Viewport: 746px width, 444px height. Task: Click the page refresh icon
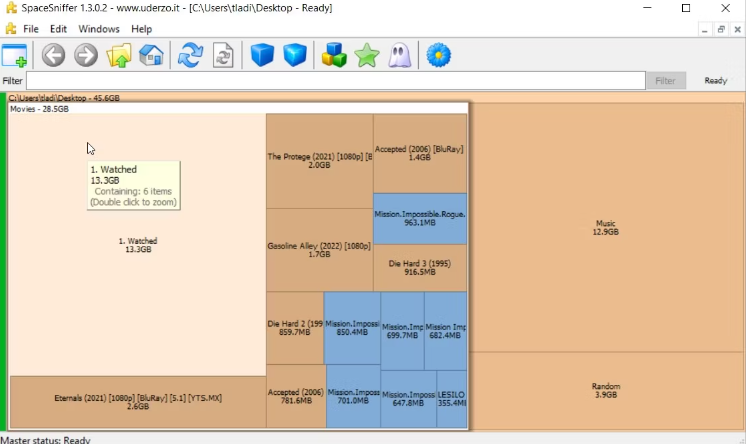(223, 55)
